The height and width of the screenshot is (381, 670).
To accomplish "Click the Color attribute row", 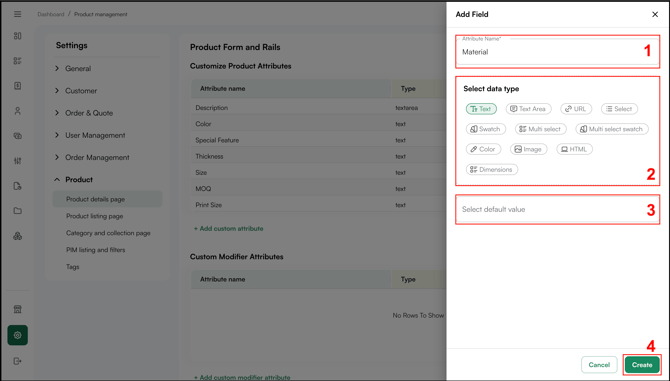I will pyautogui.click(x=318, y=124).
